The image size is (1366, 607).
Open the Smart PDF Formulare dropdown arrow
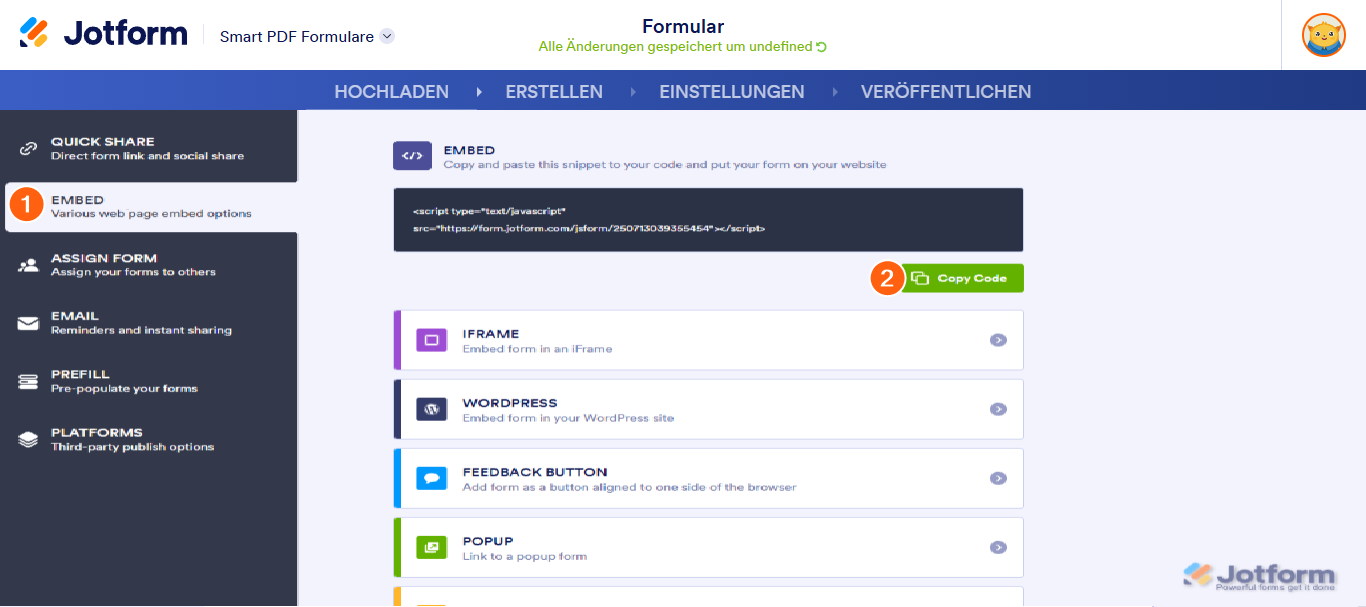[x=387, y=36]
